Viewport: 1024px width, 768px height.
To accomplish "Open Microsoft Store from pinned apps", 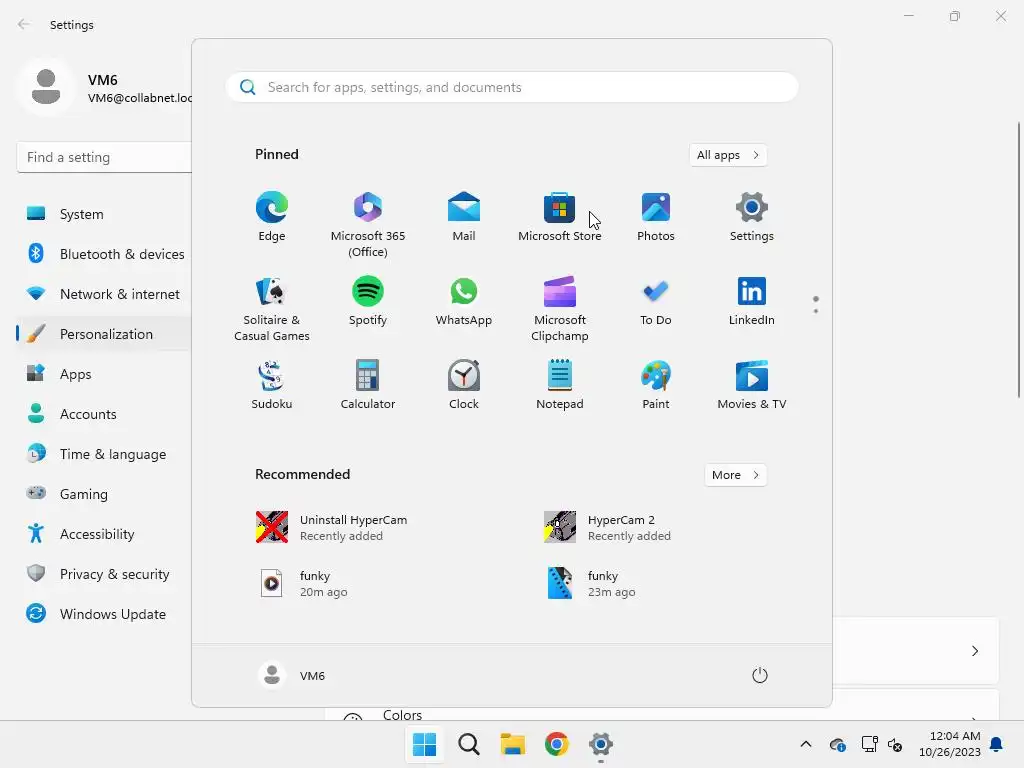I will coord(560,217).
